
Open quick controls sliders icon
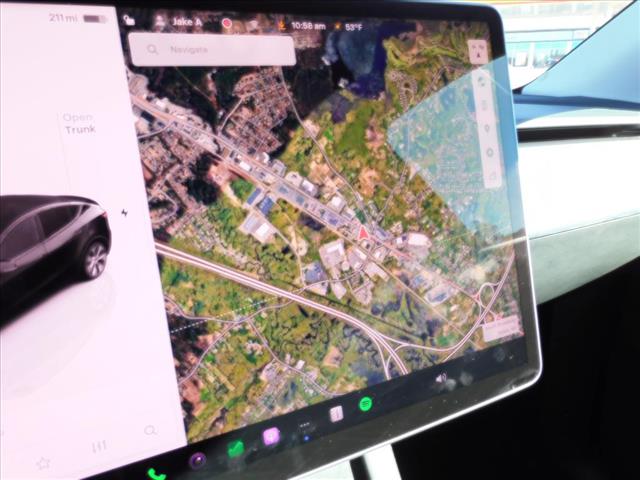pyautogui.click(x=99, y=447)
